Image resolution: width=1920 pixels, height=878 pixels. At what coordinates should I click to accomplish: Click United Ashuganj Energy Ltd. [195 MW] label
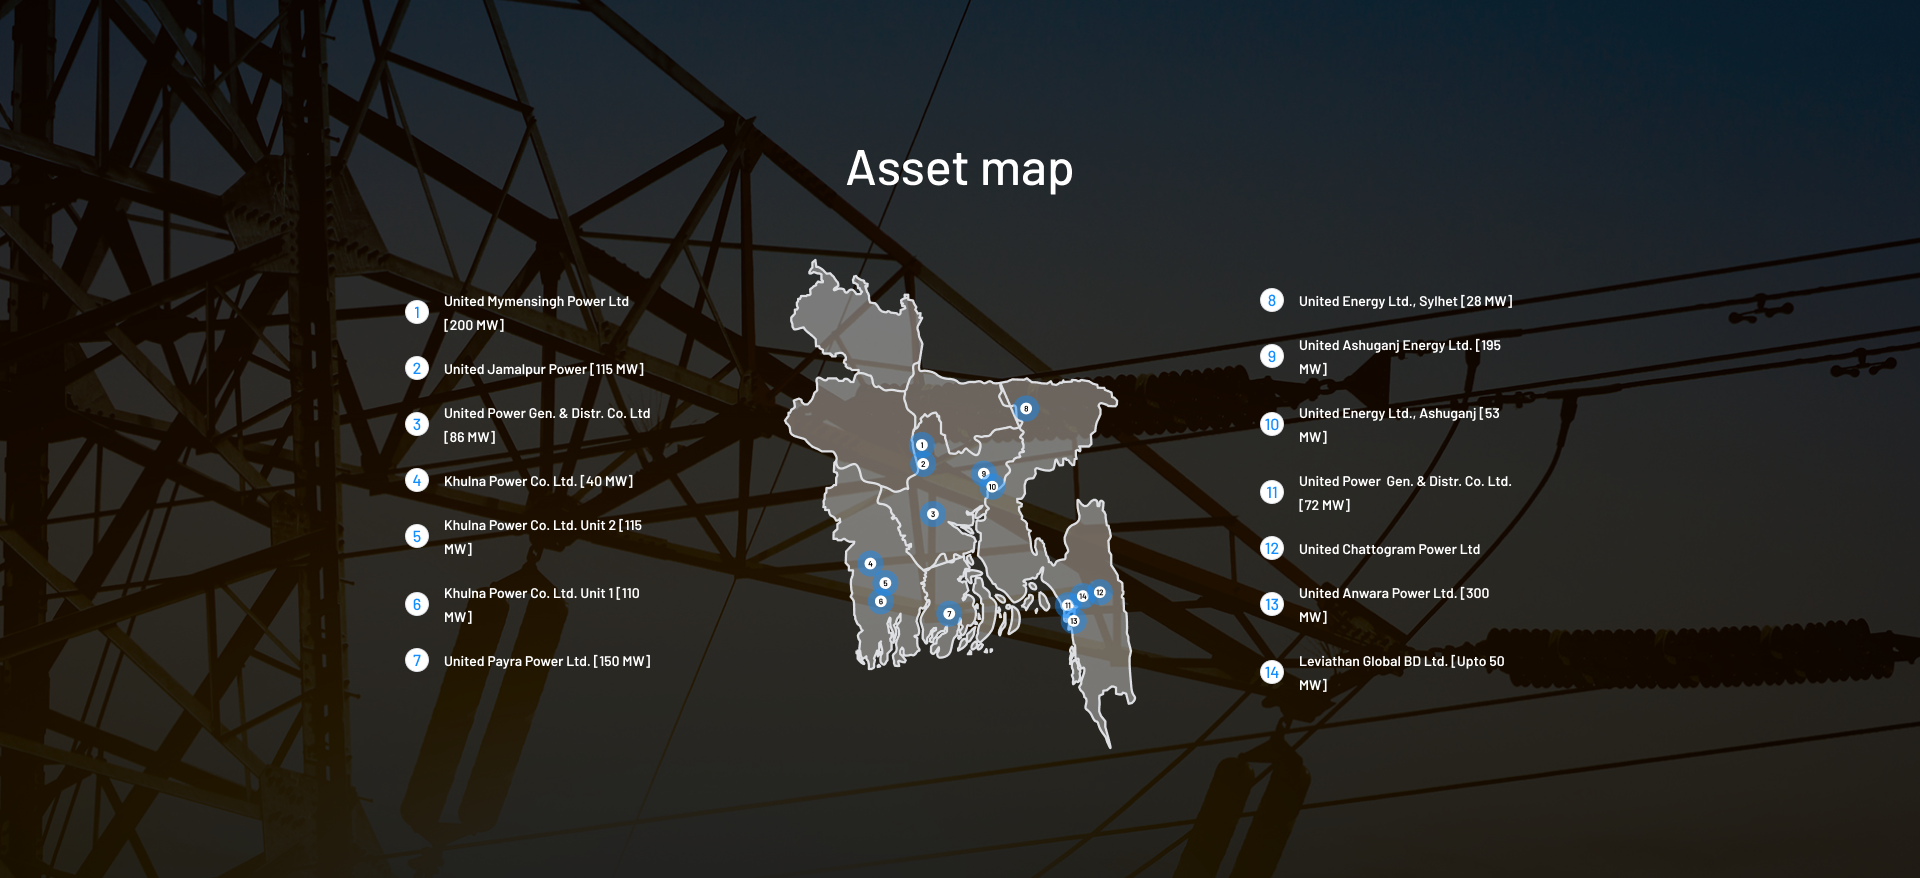point(1400,357)
